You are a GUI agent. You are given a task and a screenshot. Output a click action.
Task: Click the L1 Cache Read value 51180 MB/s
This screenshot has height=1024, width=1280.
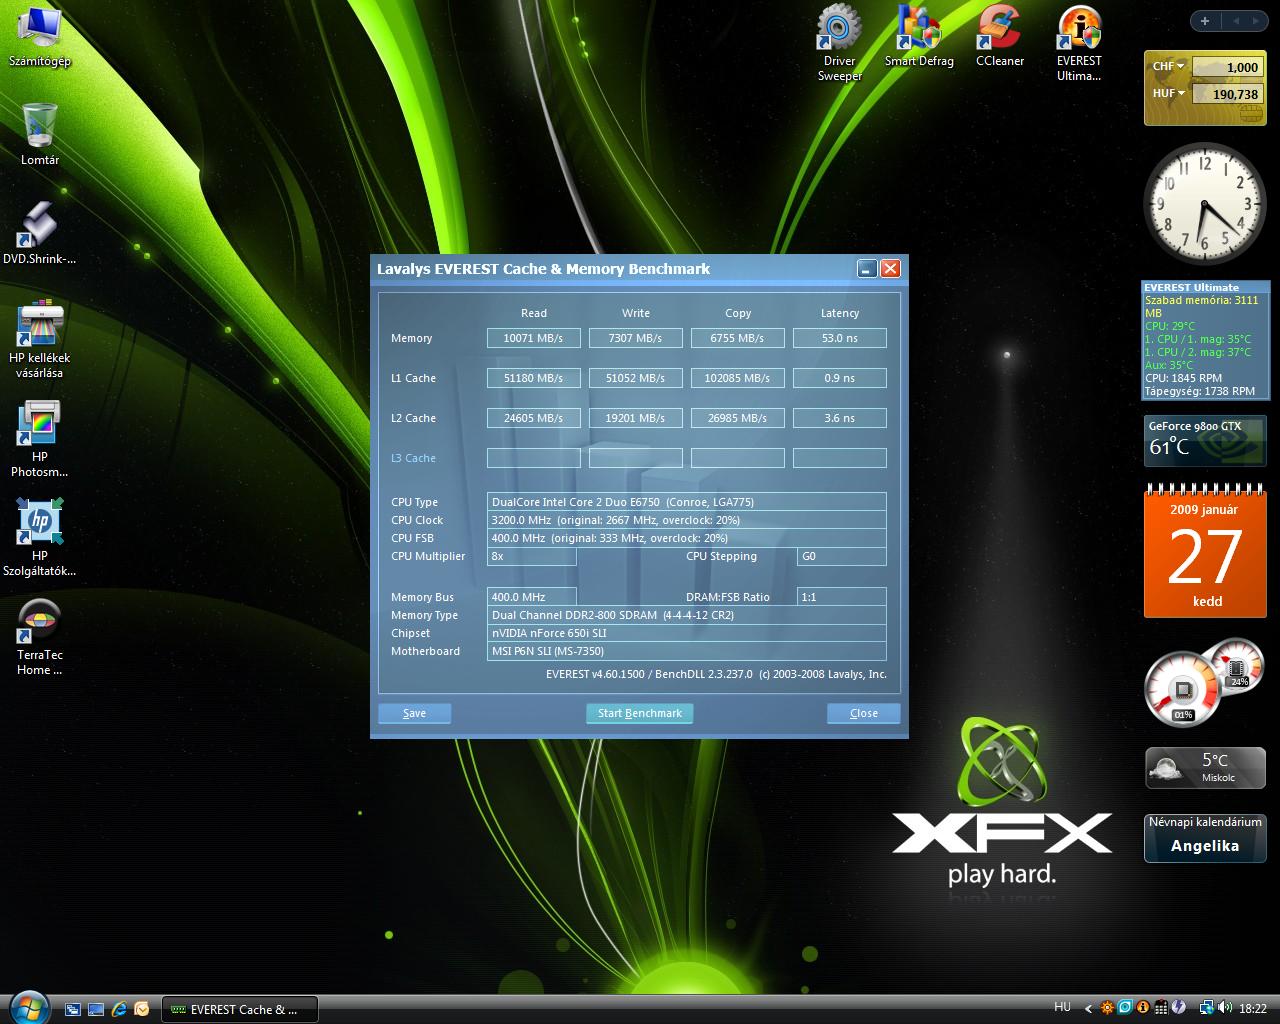click(533, 378)
